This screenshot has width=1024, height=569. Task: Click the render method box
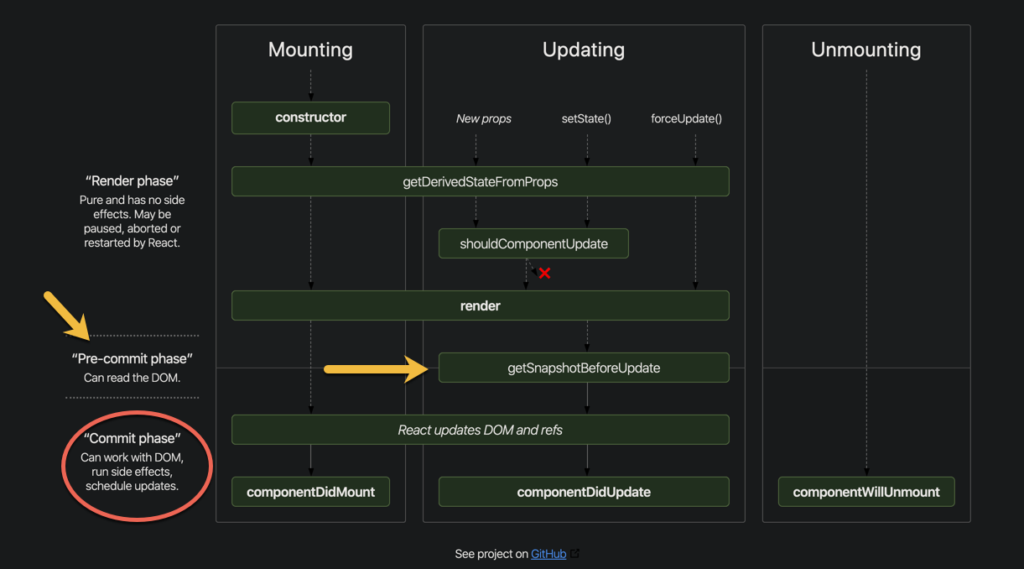coord(480,306)
